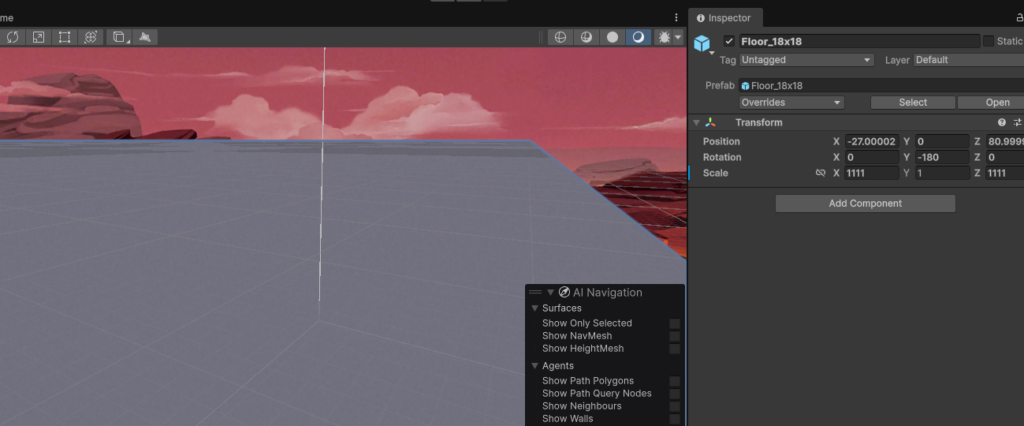Click the Transform help question mark icon

pyautogui.click(x=1001, y=122)
